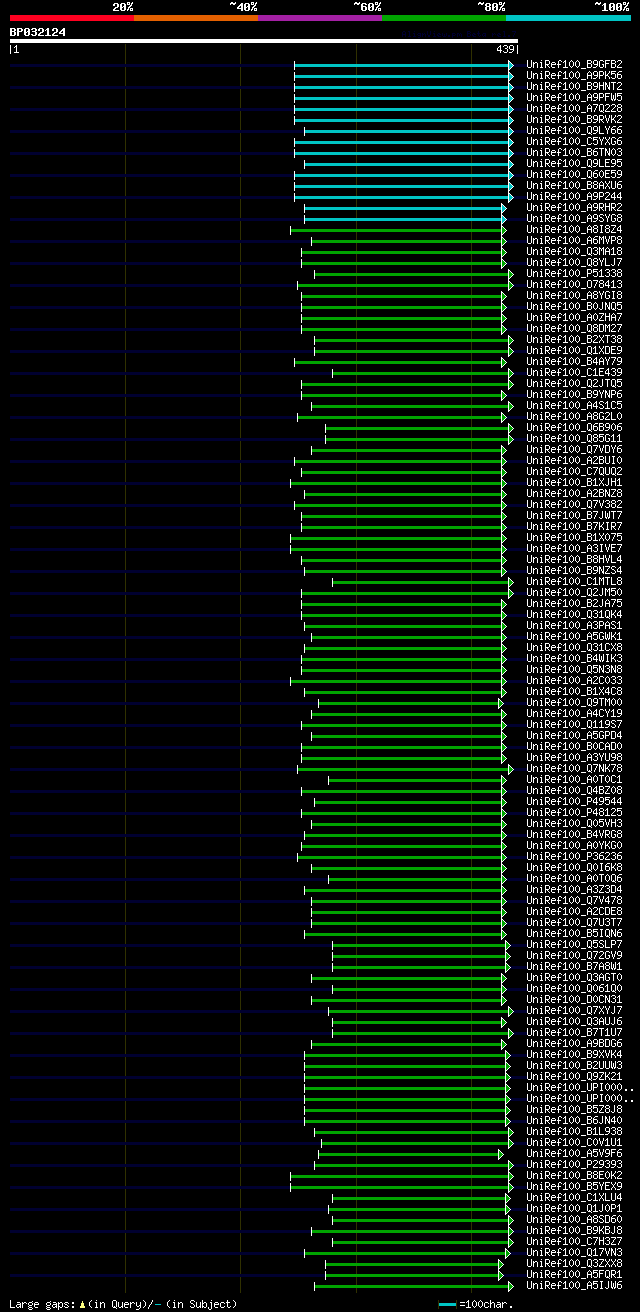This screenshot has width=640, height=1312.
Task: Select the UniRef100_A3PAS1 label
Action: click(x=574, y=626)
